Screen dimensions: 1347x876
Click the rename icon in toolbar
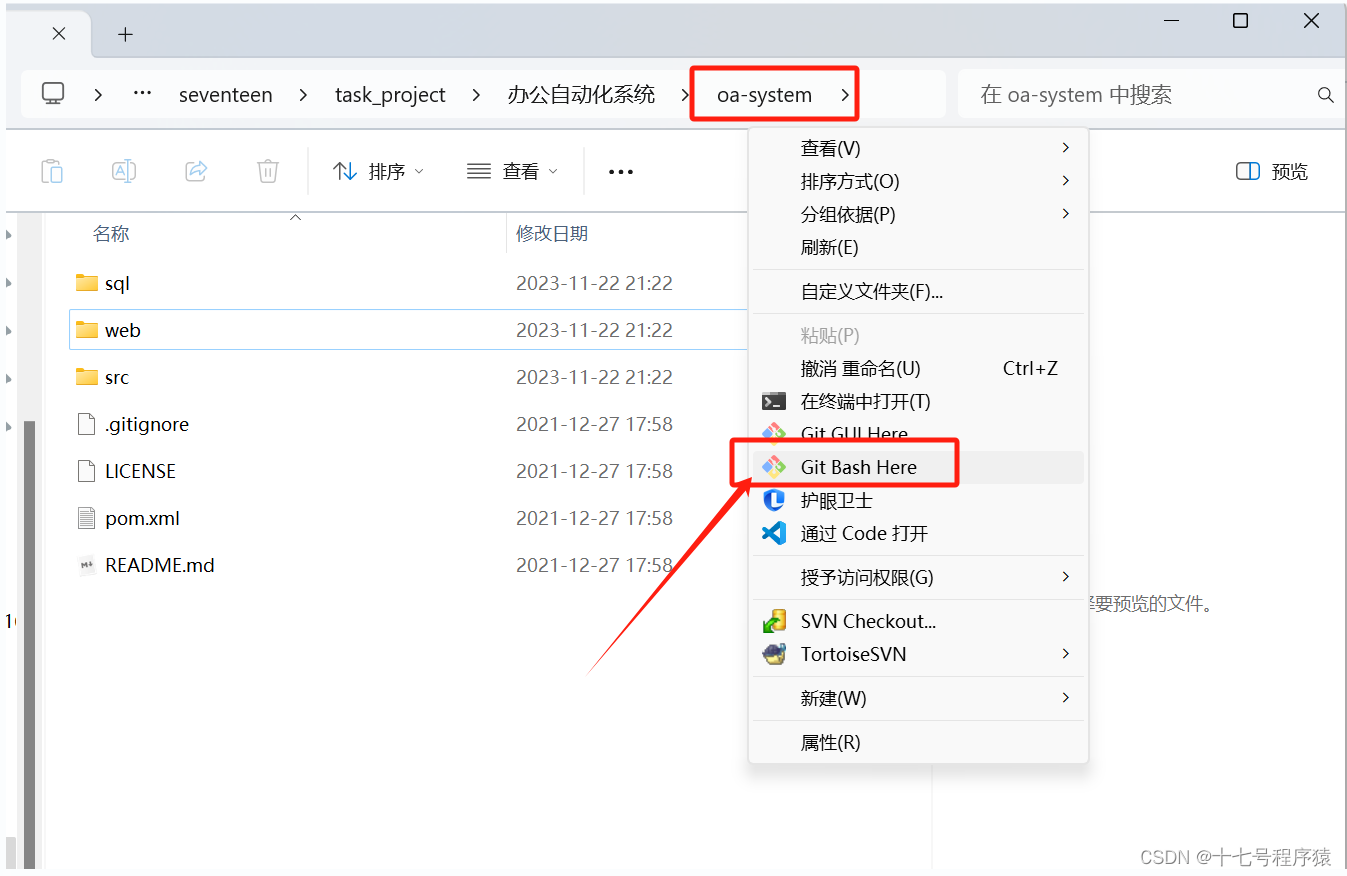tap(124, 171)
